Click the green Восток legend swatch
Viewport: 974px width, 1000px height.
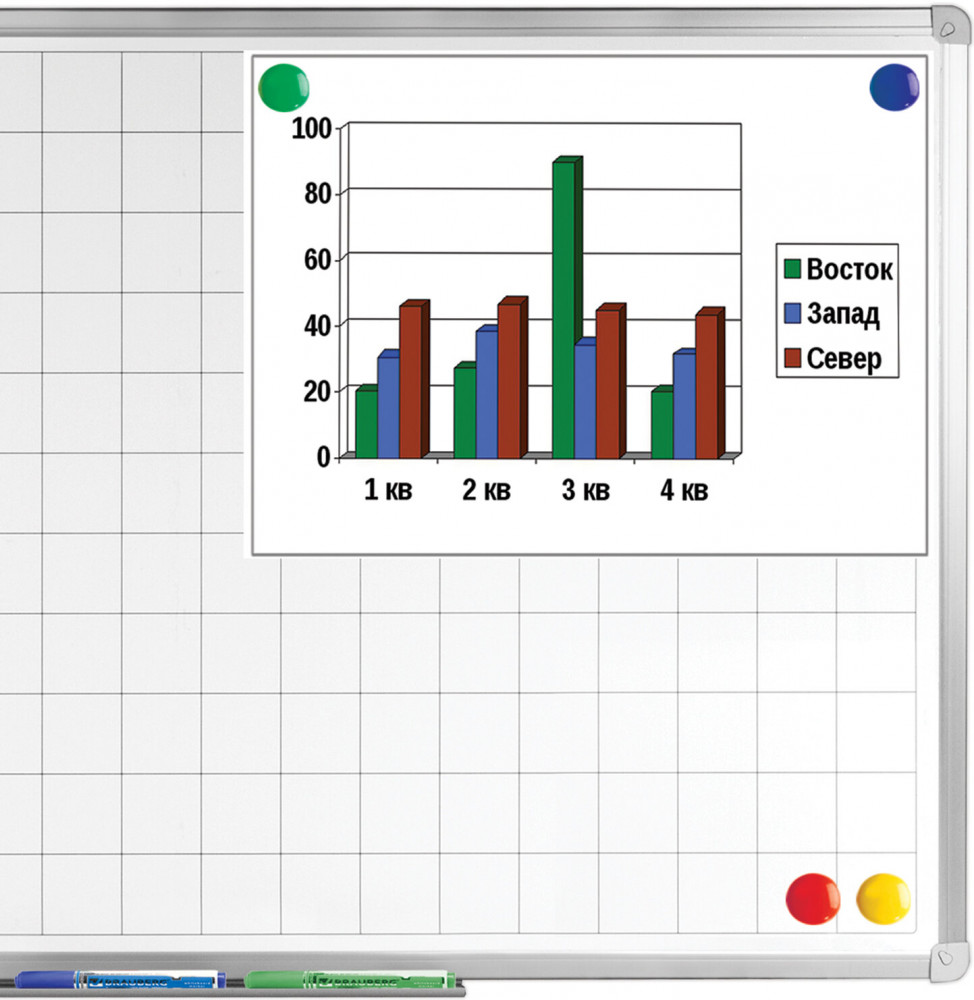[x=793, y=268]
